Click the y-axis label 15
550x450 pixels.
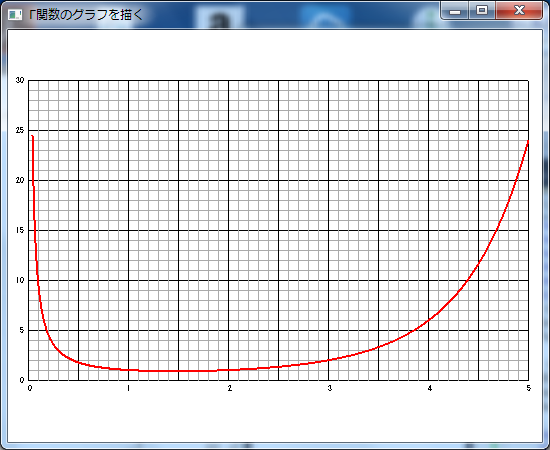(x=20, y=230)
